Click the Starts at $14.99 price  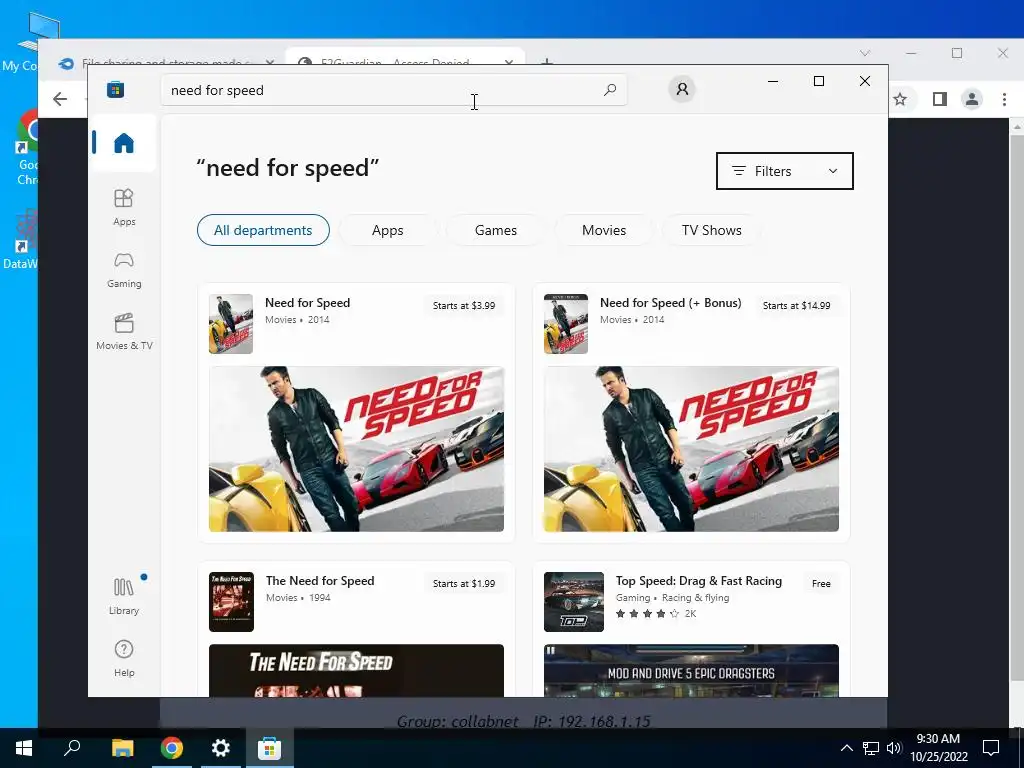pyautogui.click(x=796, y=305)
